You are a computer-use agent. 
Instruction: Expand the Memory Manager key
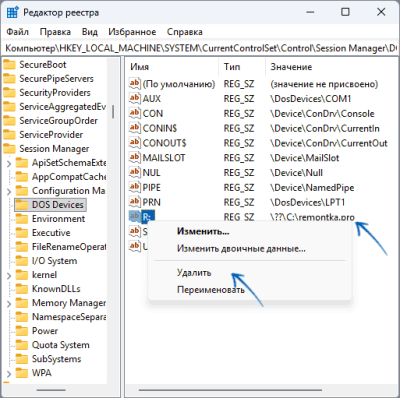tap(9, 303)
